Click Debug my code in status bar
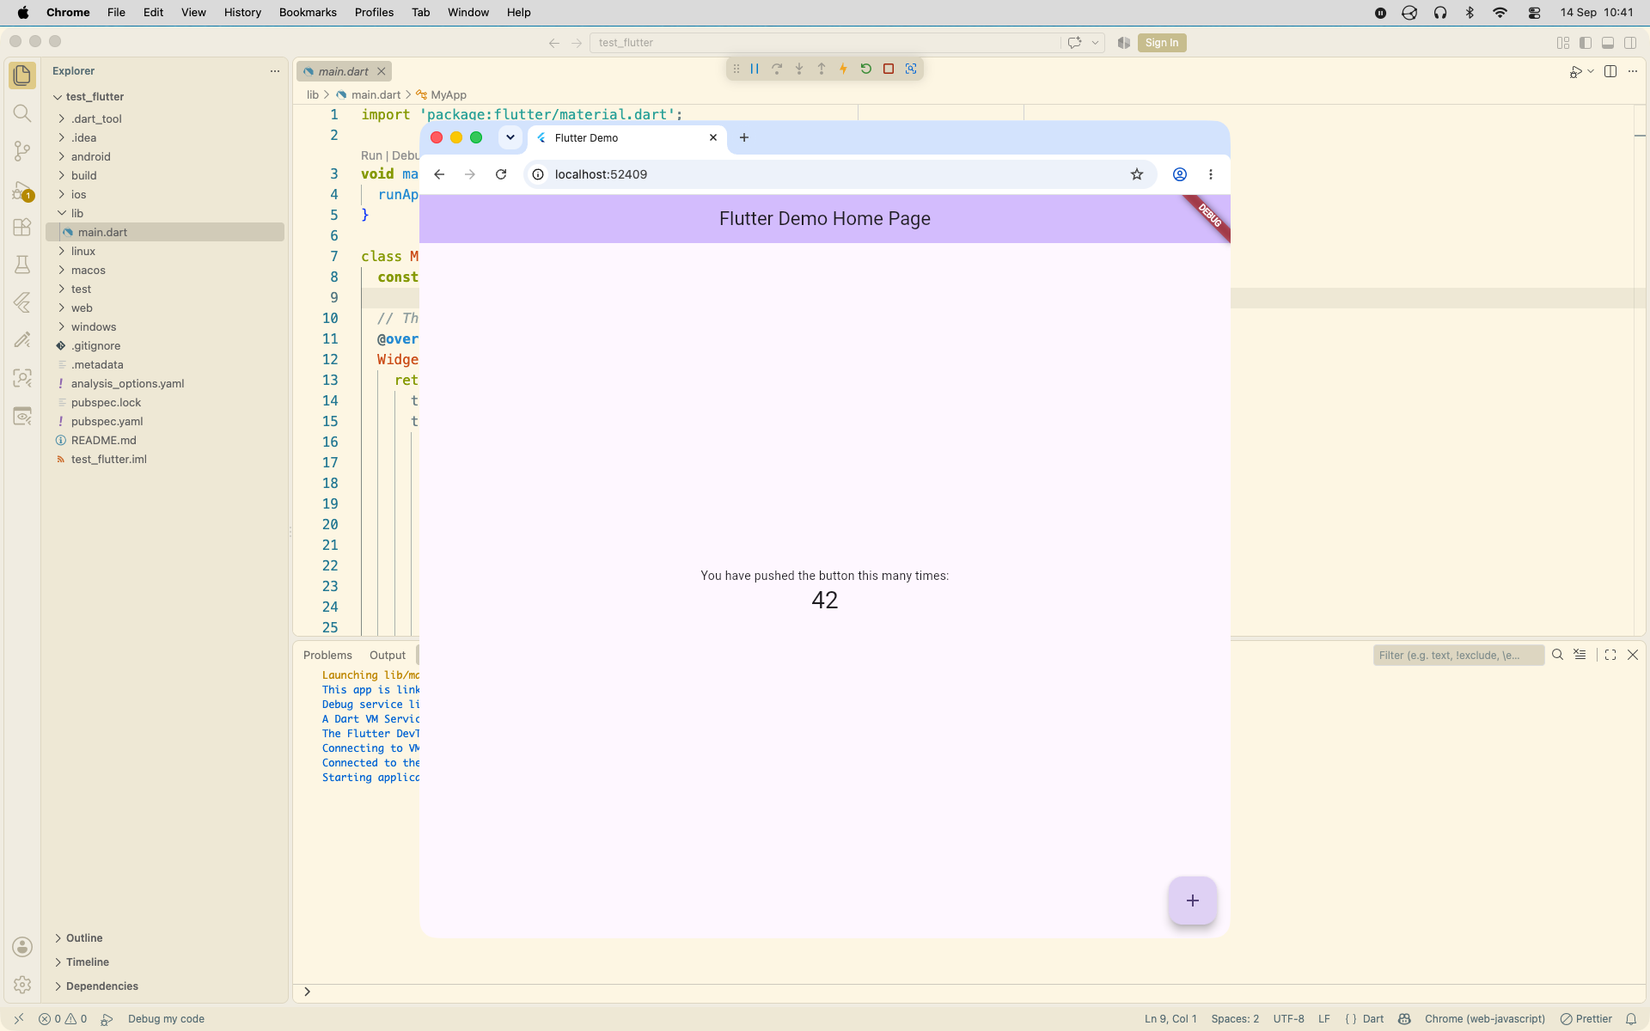 (166, 1019)
